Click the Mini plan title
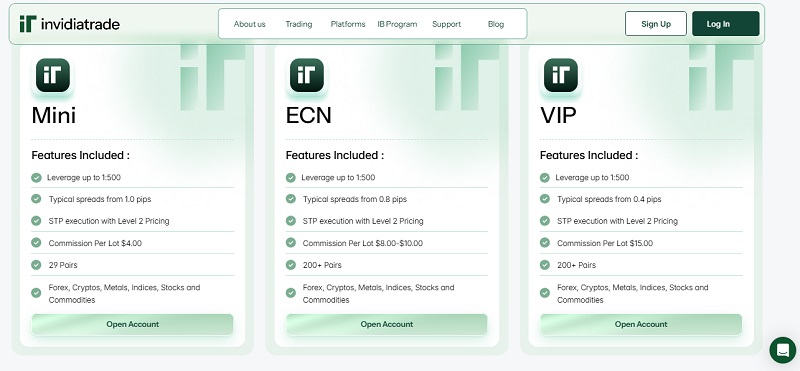The height and width of the screenshot is (371, 800). pyautogui.click(x=54, y=115)
